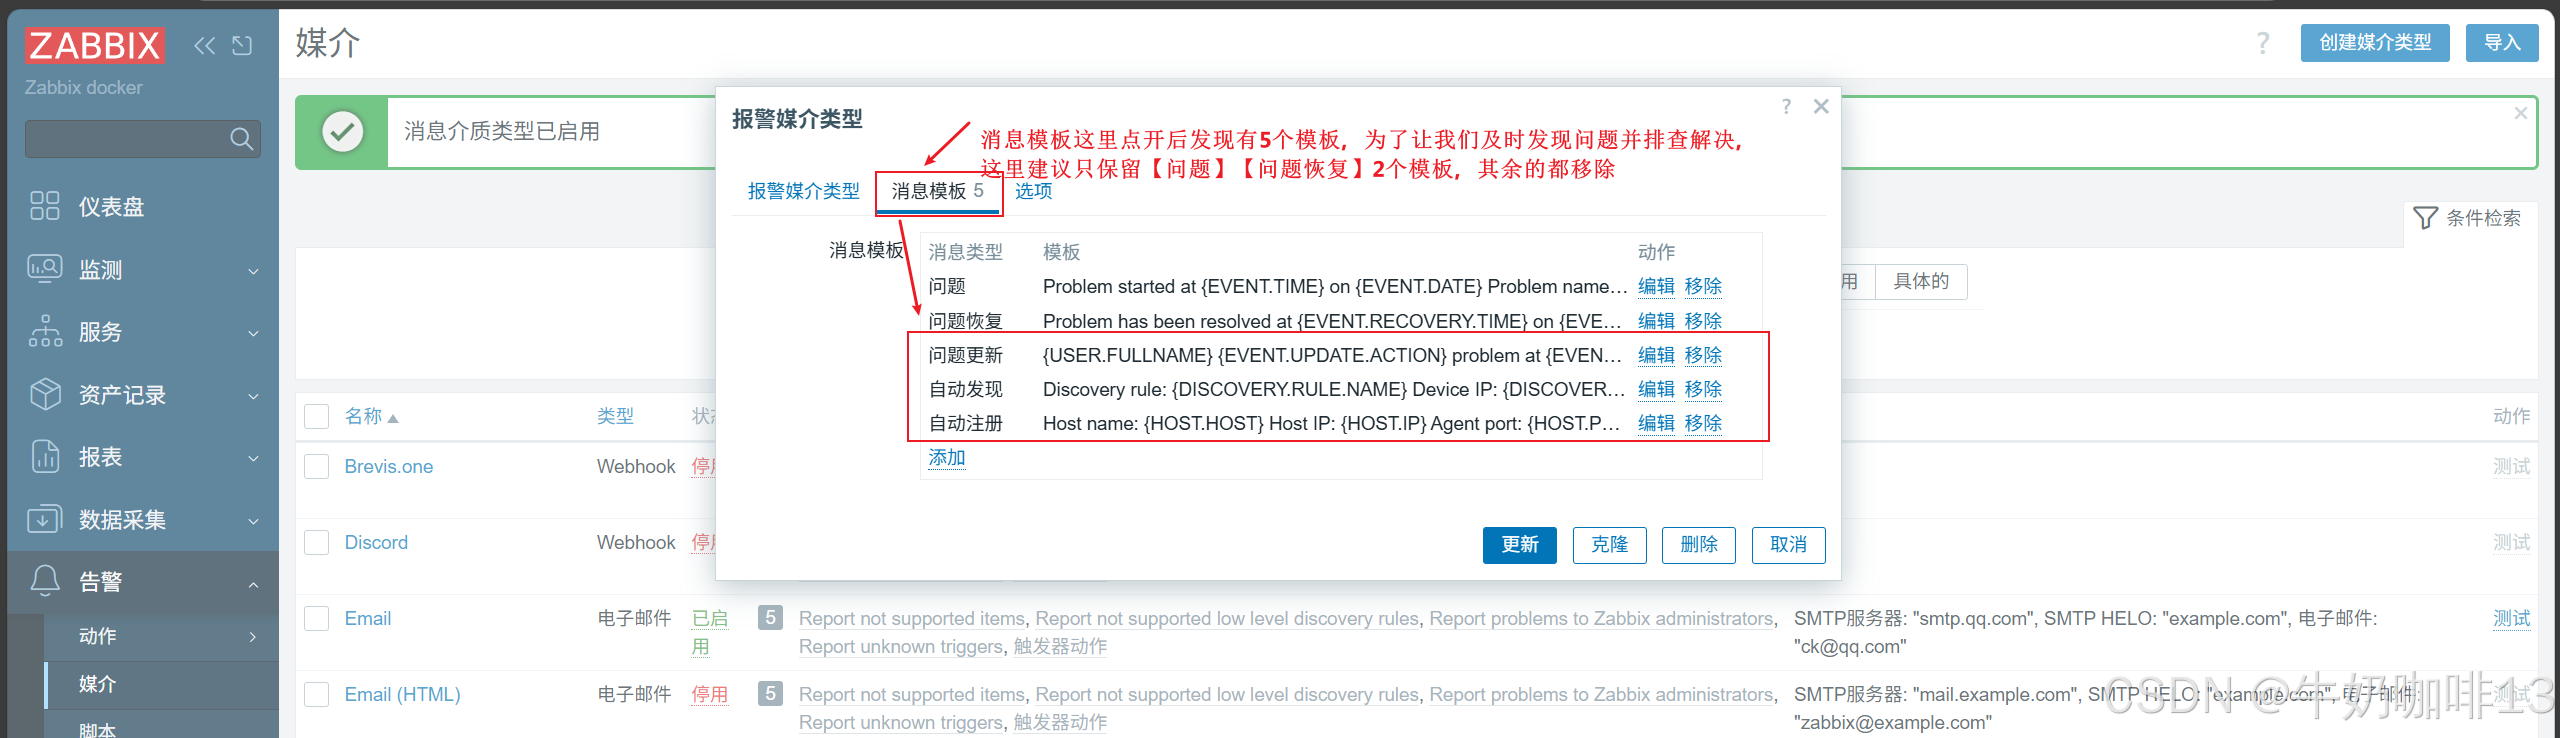2560x738 pixels.
Task: Click help icon in 报警媒介类型 dialog
Action: tap(1786, 106)
